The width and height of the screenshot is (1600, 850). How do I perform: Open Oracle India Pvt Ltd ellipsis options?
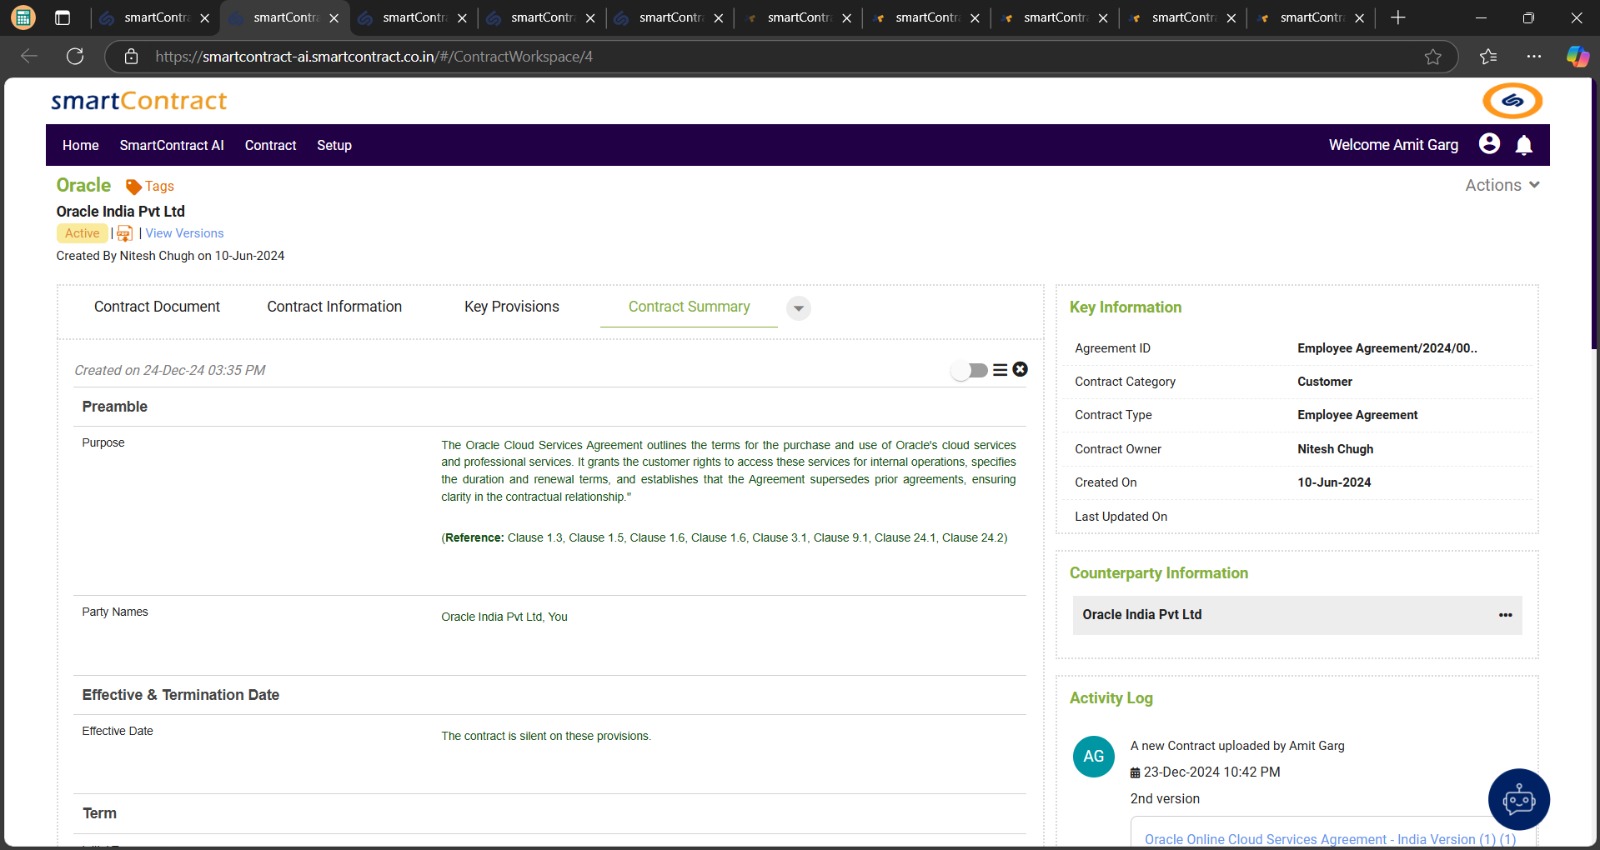1505,615
